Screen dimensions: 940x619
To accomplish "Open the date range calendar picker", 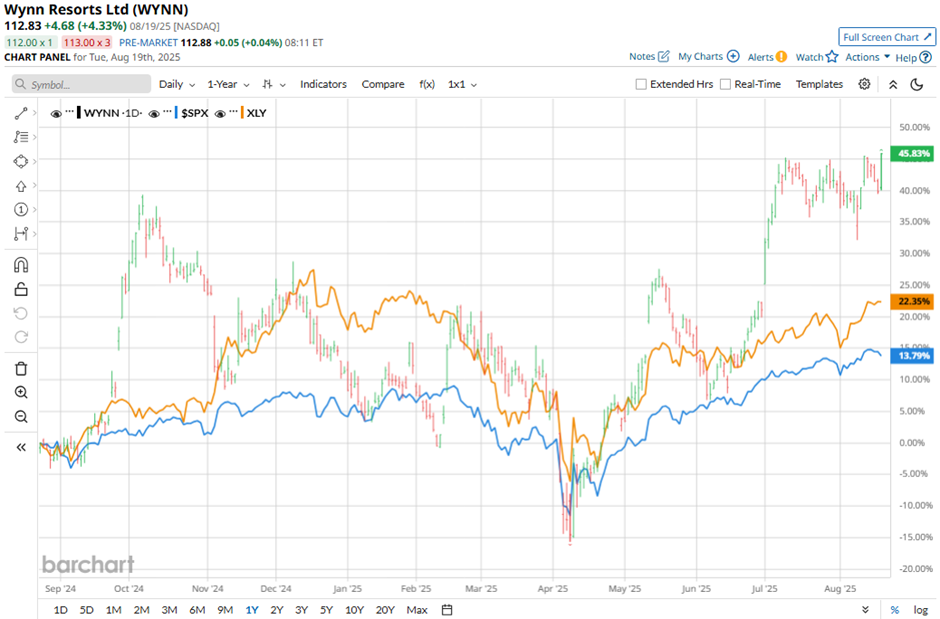I will (x=447, y=609).
